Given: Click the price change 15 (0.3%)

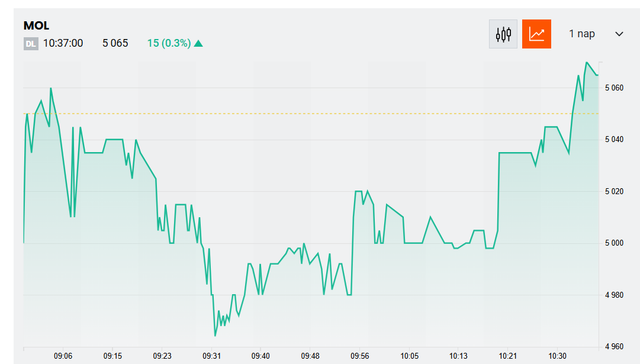Looking at the screenshot, I should 169,43.
